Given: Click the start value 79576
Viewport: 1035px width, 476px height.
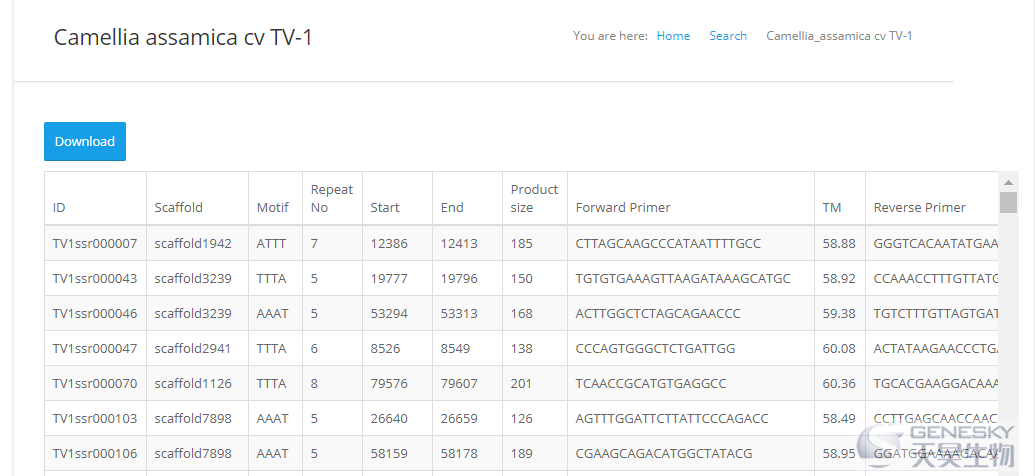Looking at the screenshot, I should click(x=389, y=384).
